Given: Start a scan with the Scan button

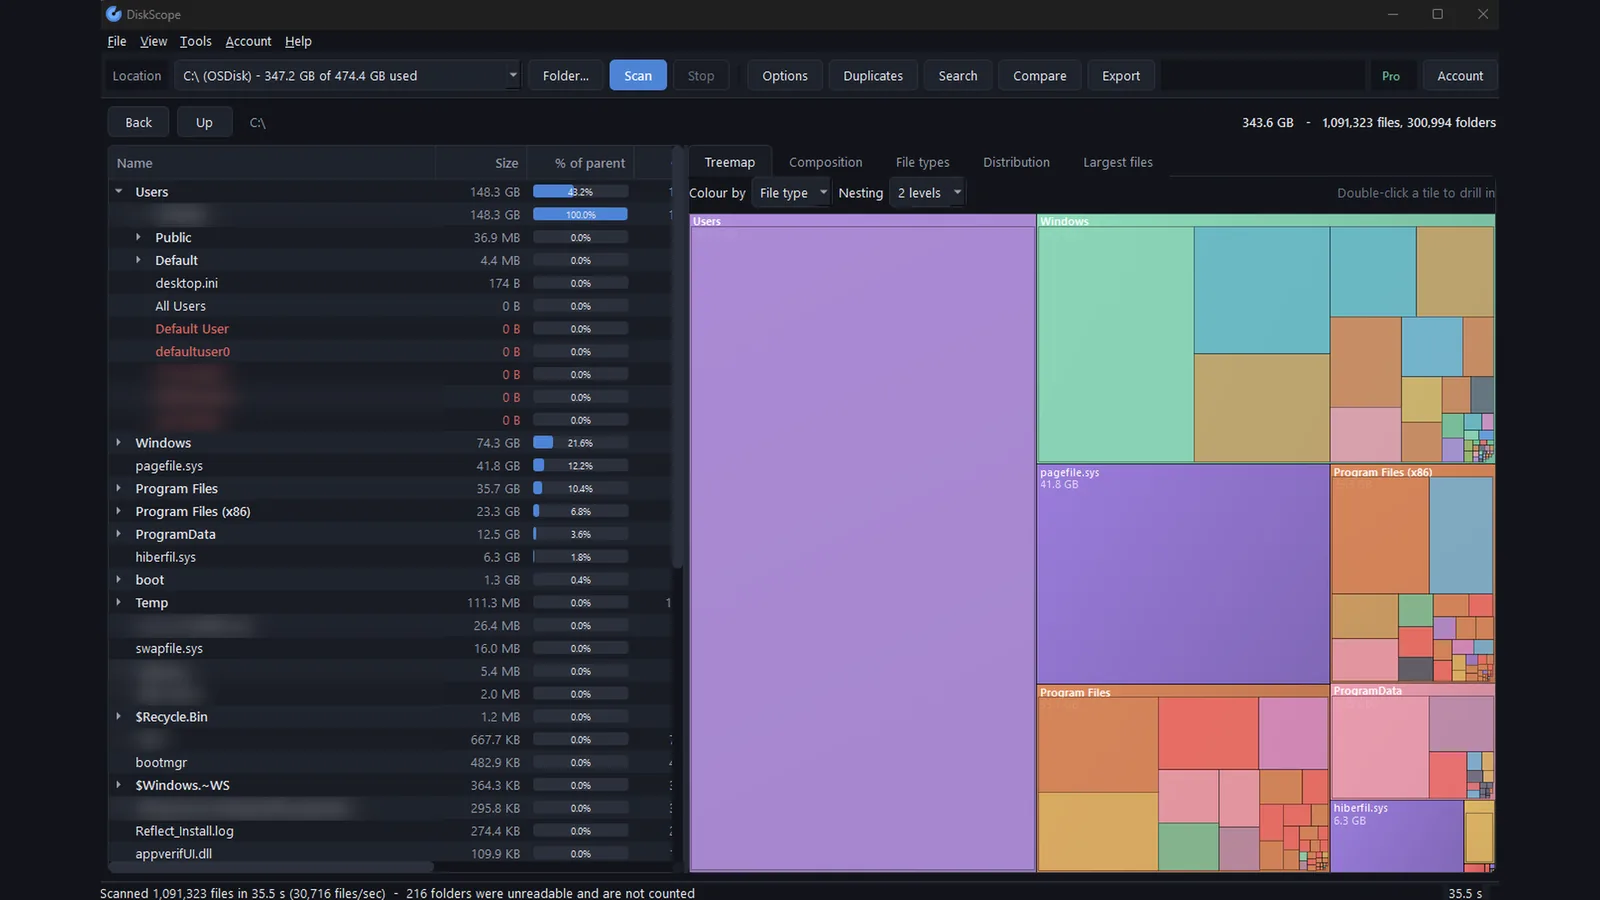Looking at the screenshot, I should (x=638, y=76).
